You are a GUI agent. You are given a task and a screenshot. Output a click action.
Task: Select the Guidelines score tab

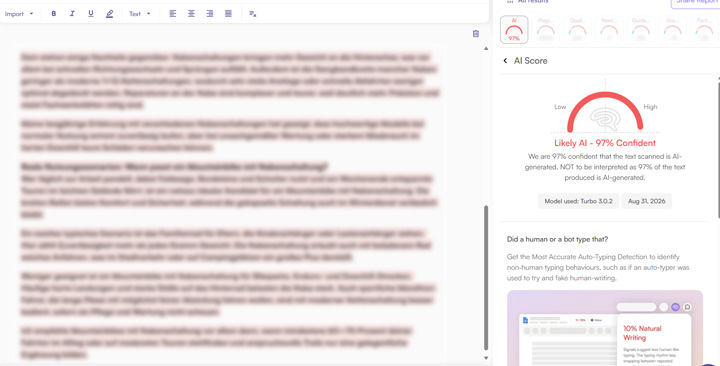[641, 30]
